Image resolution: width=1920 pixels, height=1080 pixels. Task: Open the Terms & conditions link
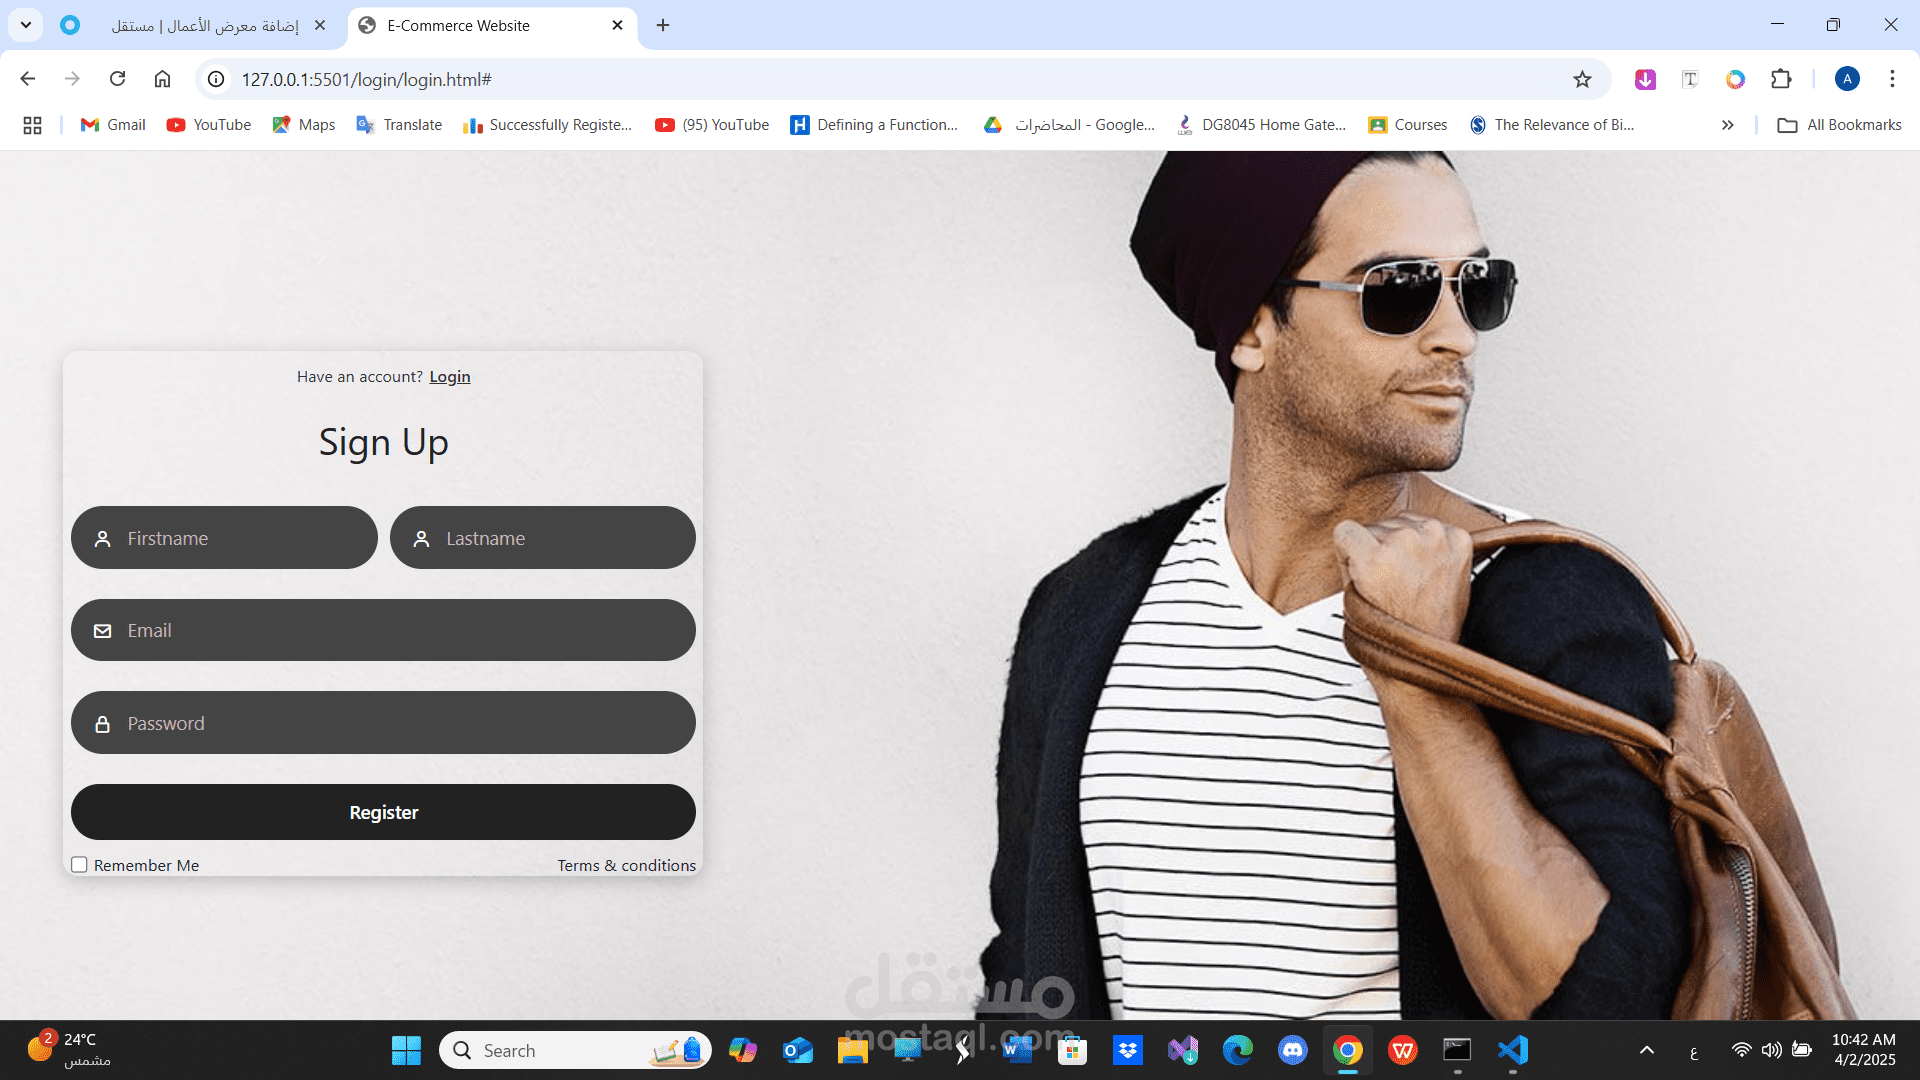click(626, 866)
